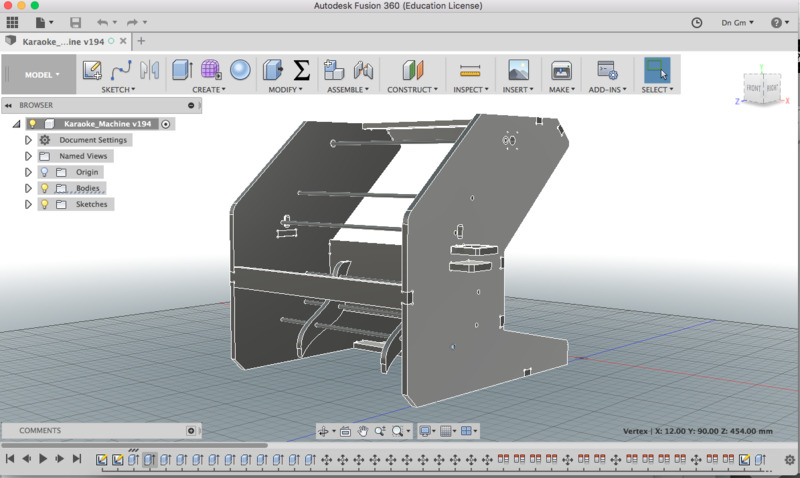
Task: Expand the Named Views tree node
Action: point(29,156)
